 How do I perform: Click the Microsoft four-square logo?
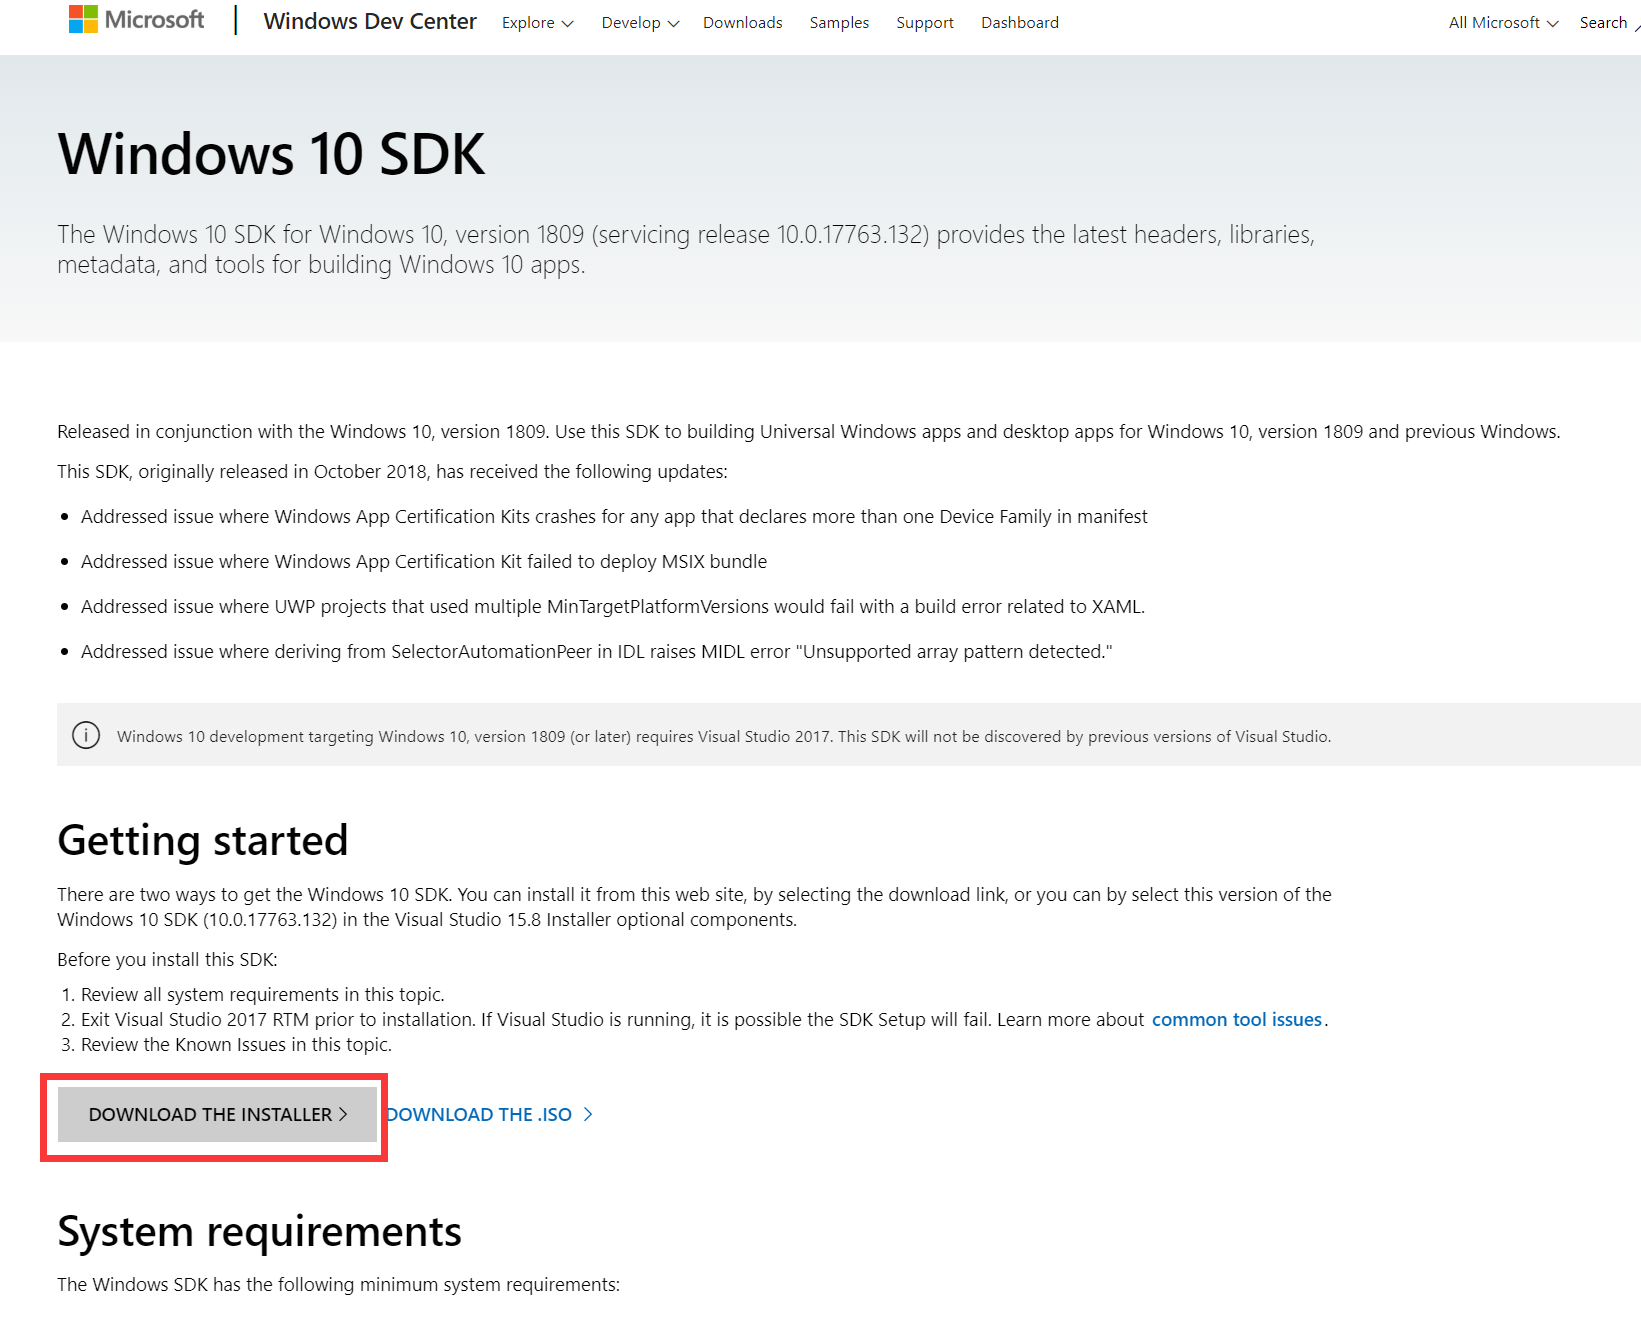84,18
